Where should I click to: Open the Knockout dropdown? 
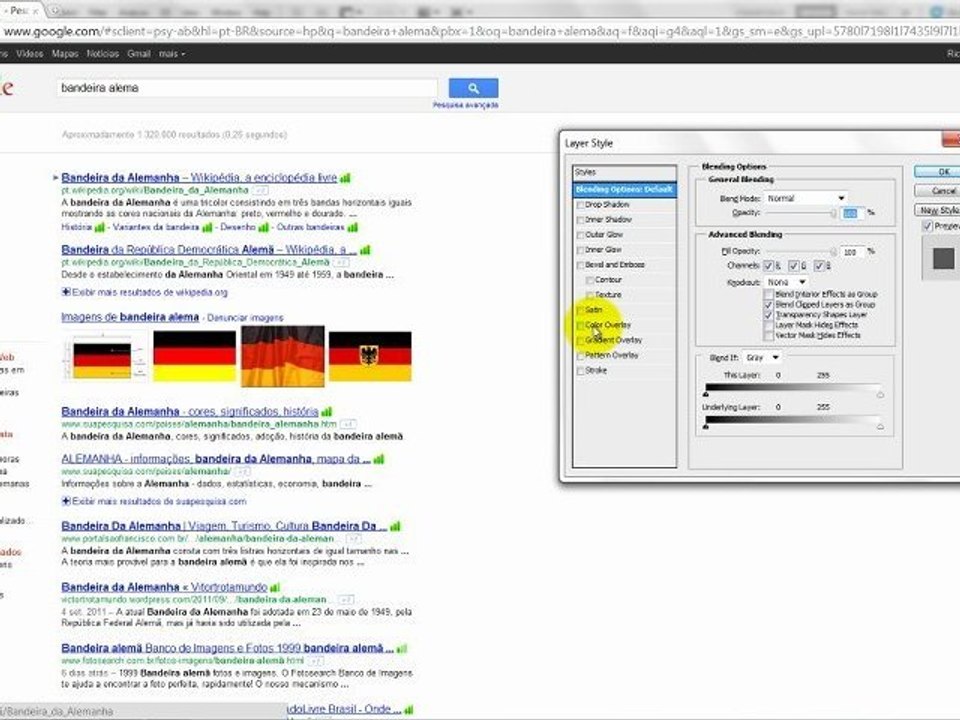pyautogui.click(x=786, y=282)
